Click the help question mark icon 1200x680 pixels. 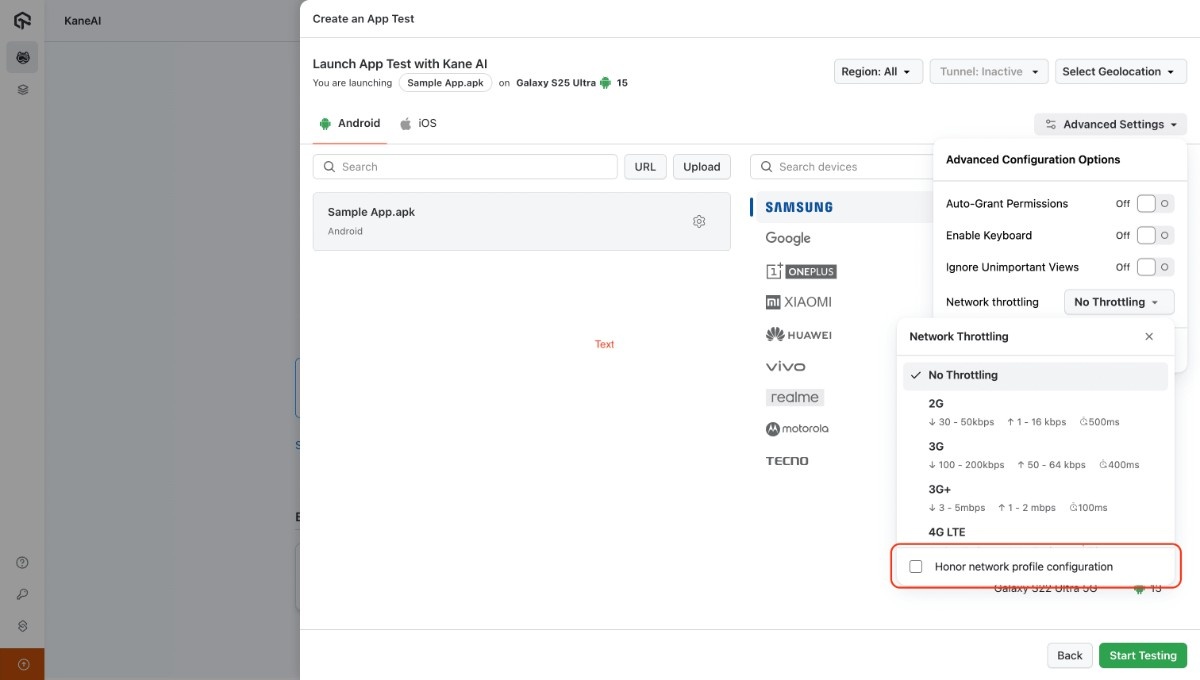pyautogui.click(x=22, y=563)
